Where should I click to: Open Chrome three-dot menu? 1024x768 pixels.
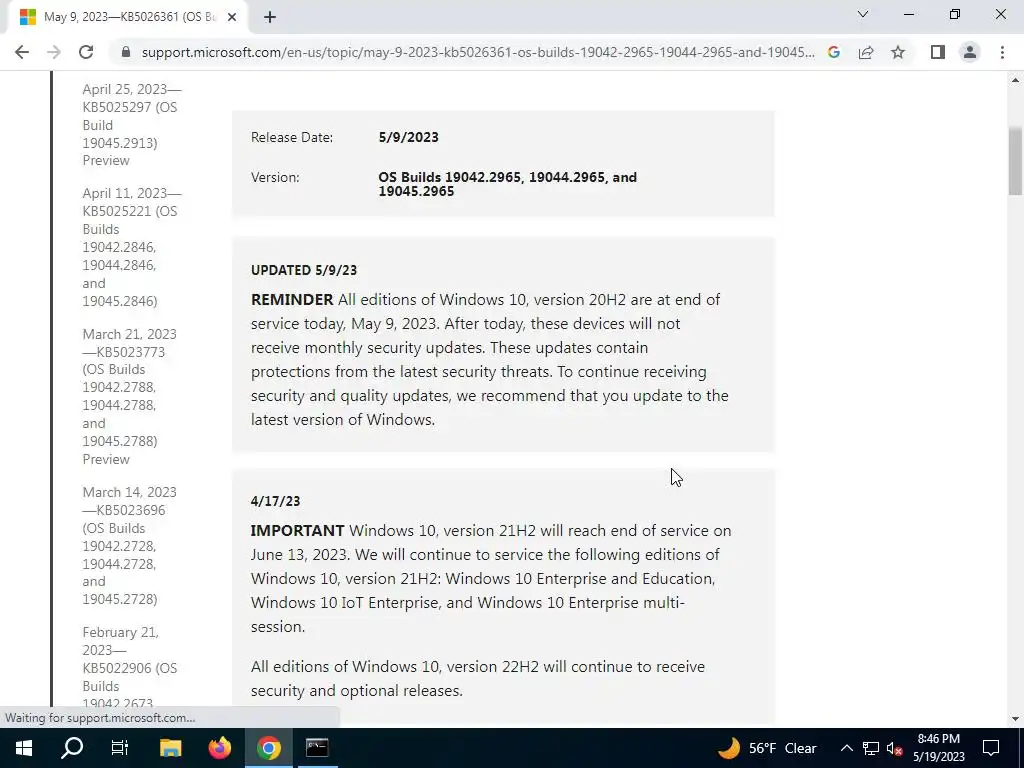point(1002,52)
